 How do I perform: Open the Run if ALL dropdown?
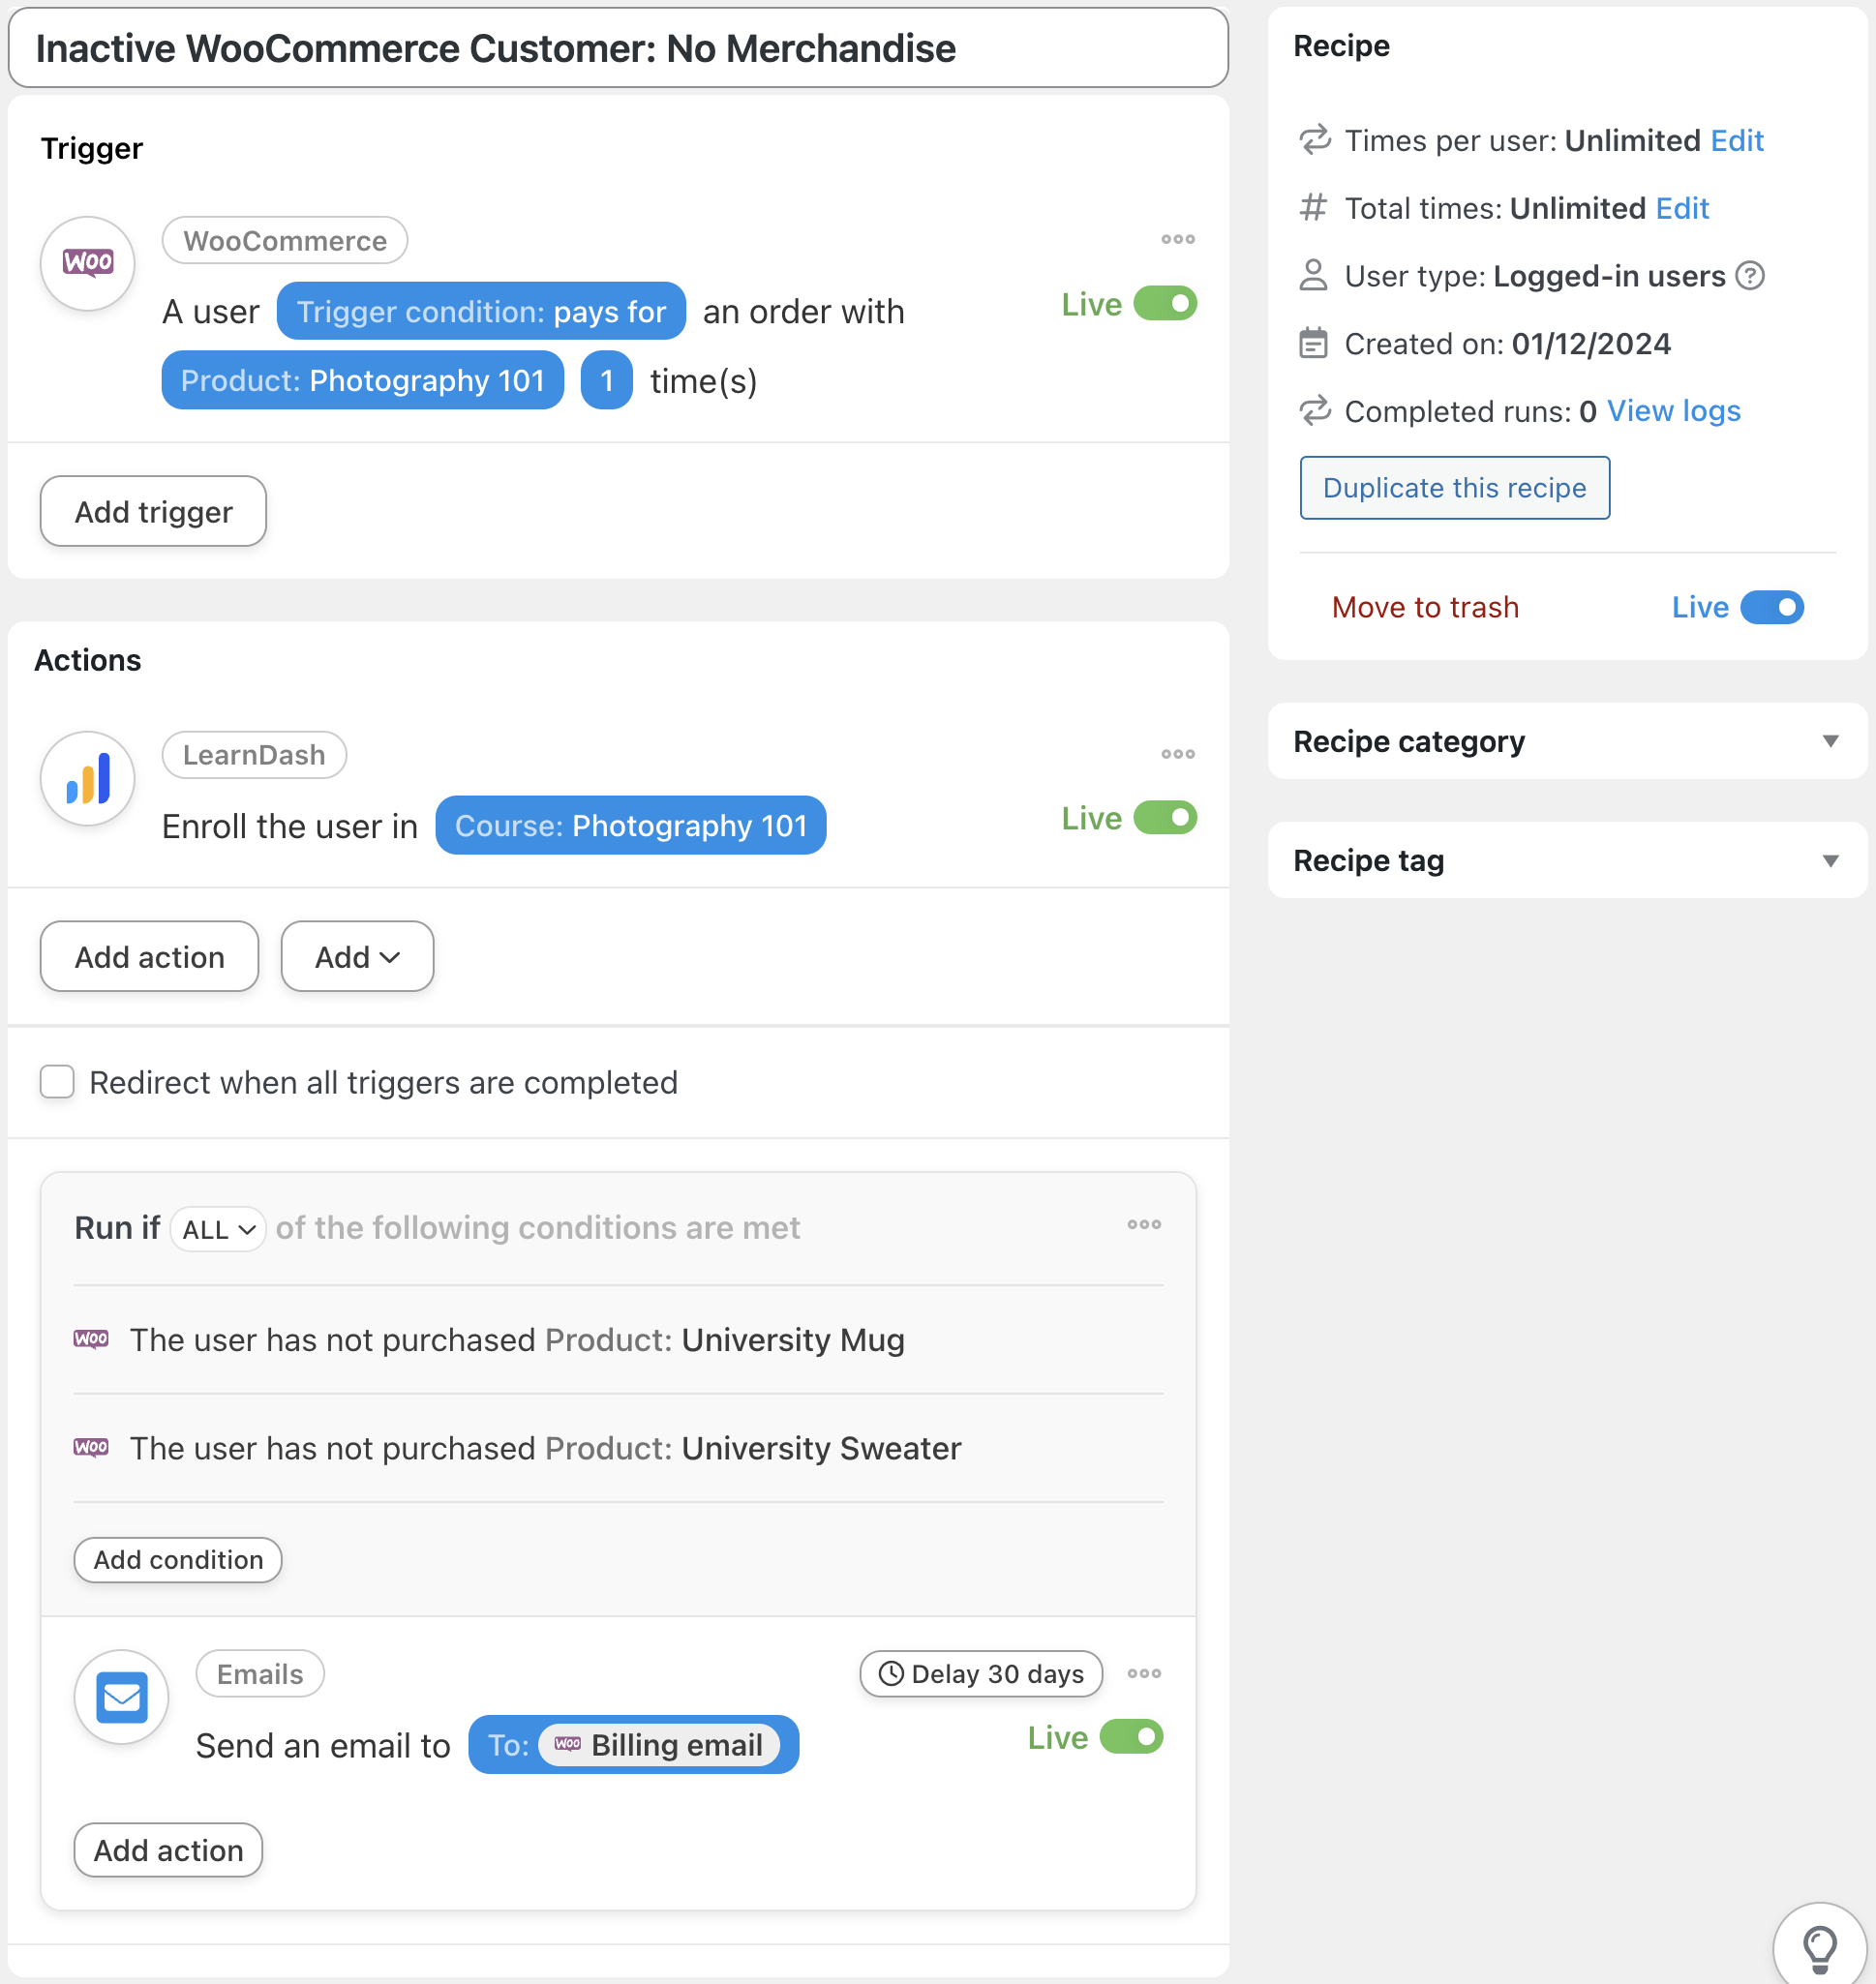pyautogui.click(x=218, y=1229)
